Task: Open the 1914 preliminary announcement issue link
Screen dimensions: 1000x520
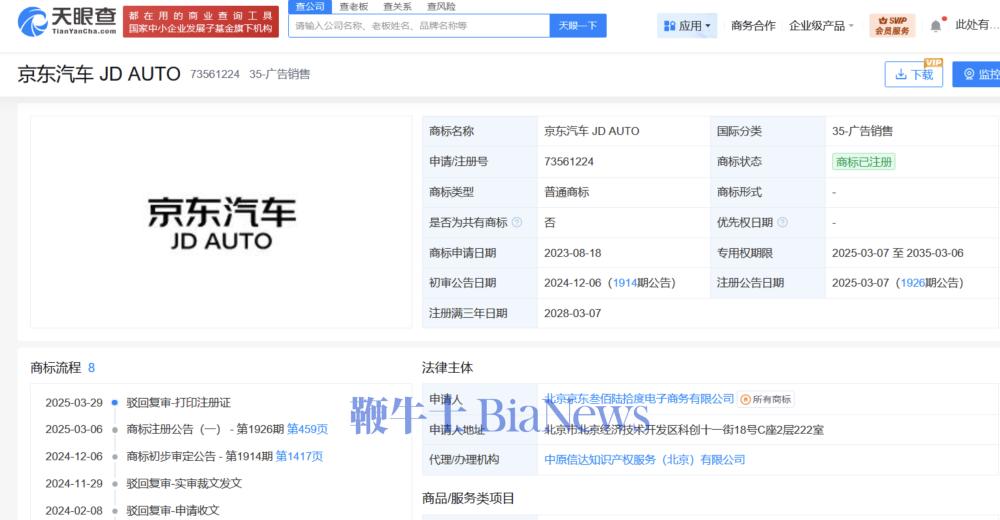Action: click(x=624, y=283)
